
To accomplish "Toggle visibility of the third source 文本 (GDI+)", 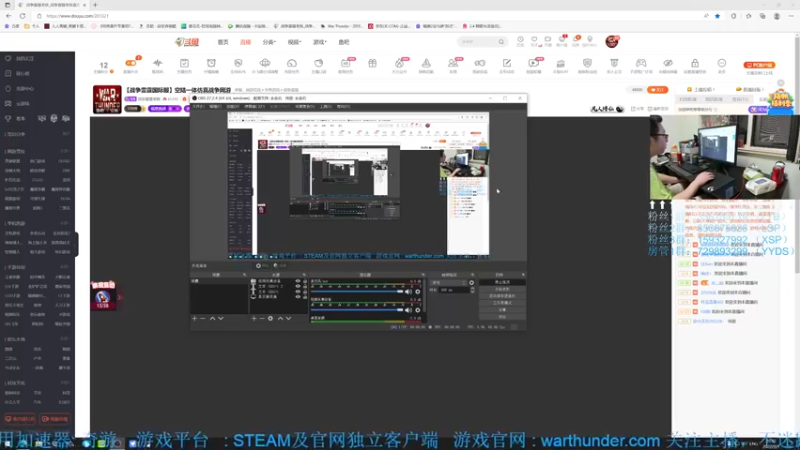I will [298, 291].
